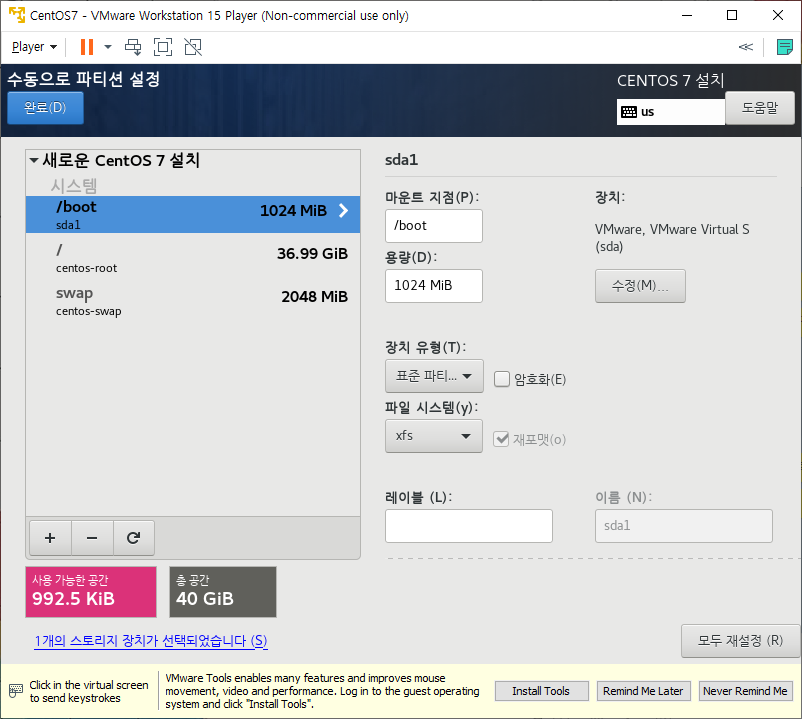This screenshot has height=719, width=802.
Task: Click the 모두 재설정(R) reset all button
Action: click(740, 641)
